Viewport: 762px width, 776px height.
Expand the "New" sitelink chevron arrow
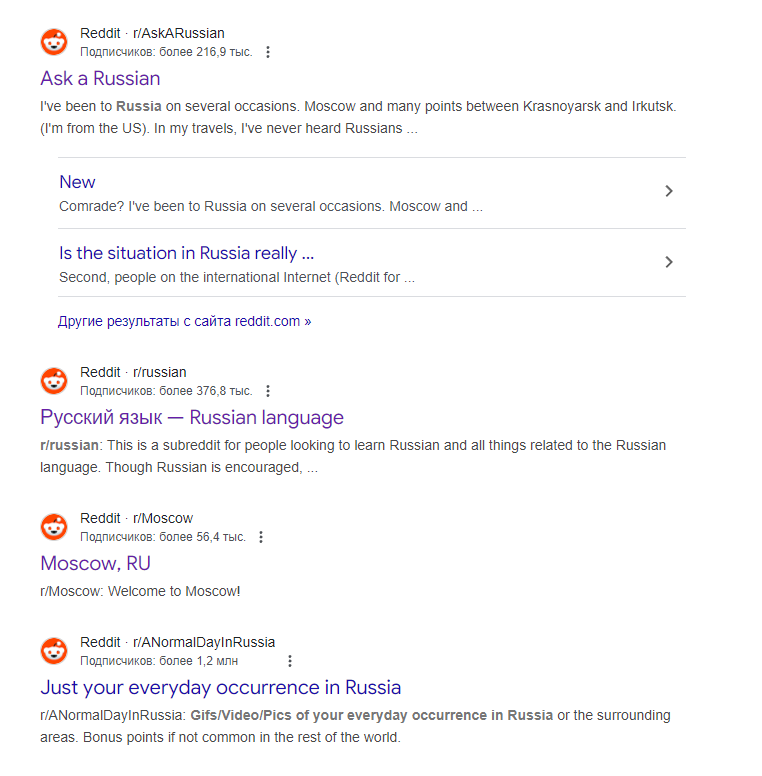point(669,191)
